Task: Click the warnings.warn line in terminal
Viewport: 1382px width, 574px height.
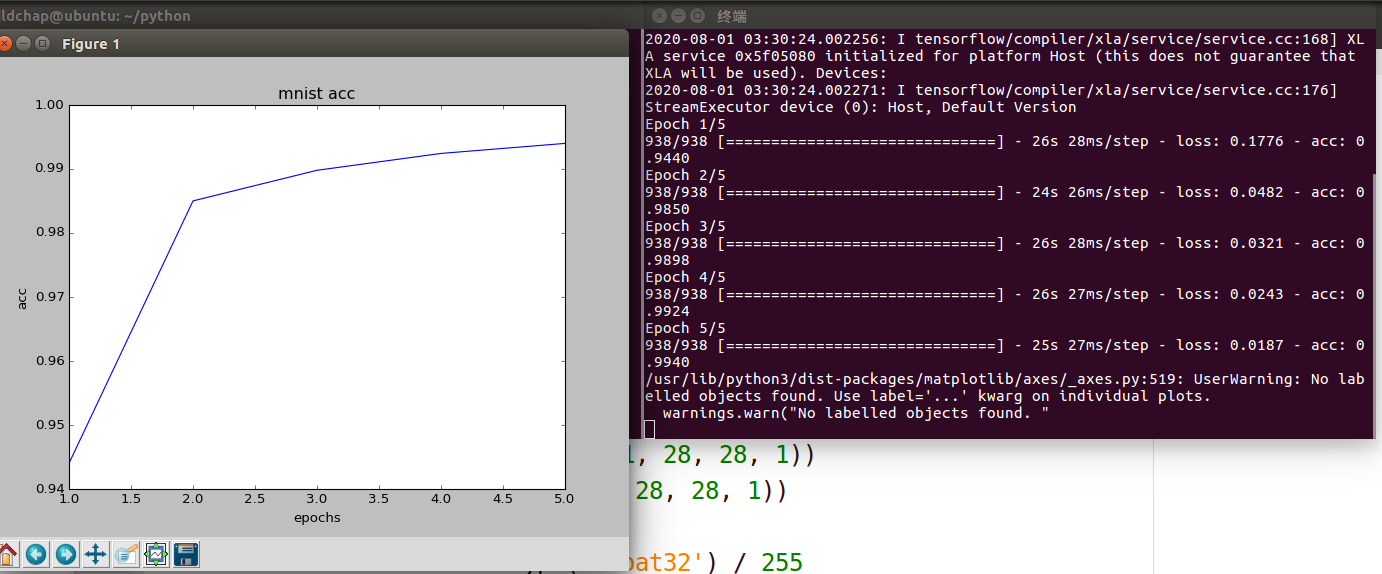Action: coord(855,413)
